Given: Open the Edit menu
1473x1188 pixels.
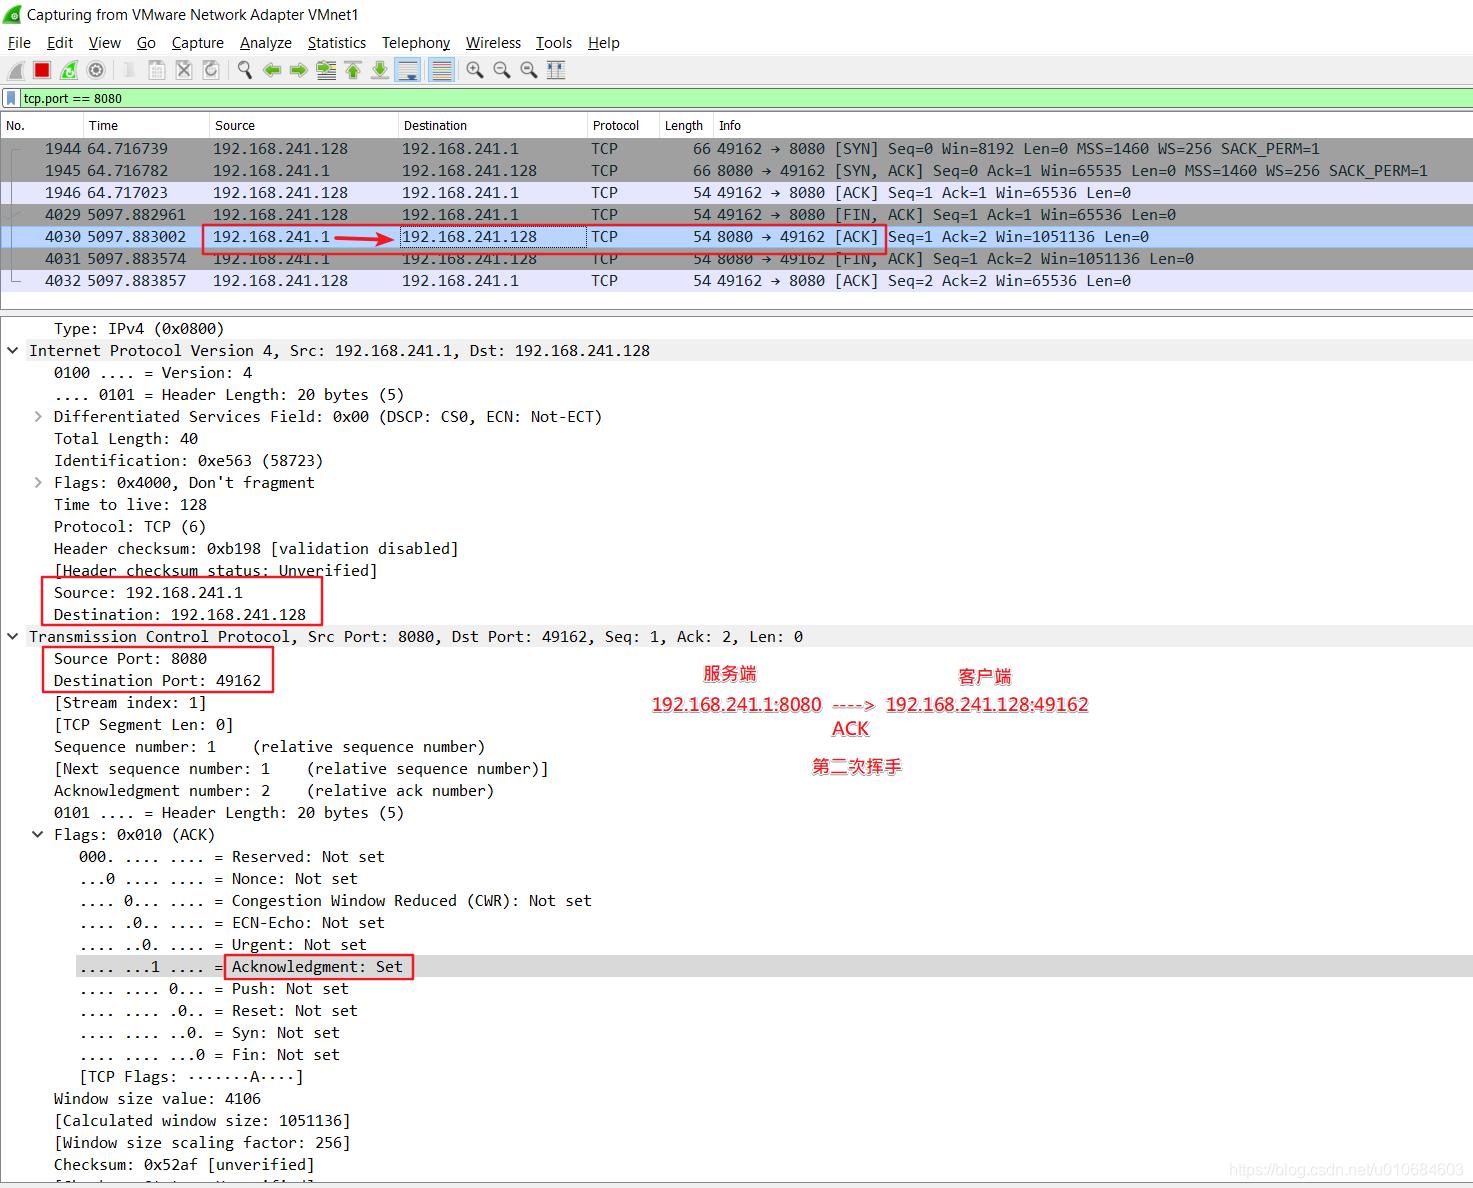Looking at the screenshot, I should (60, 43).
